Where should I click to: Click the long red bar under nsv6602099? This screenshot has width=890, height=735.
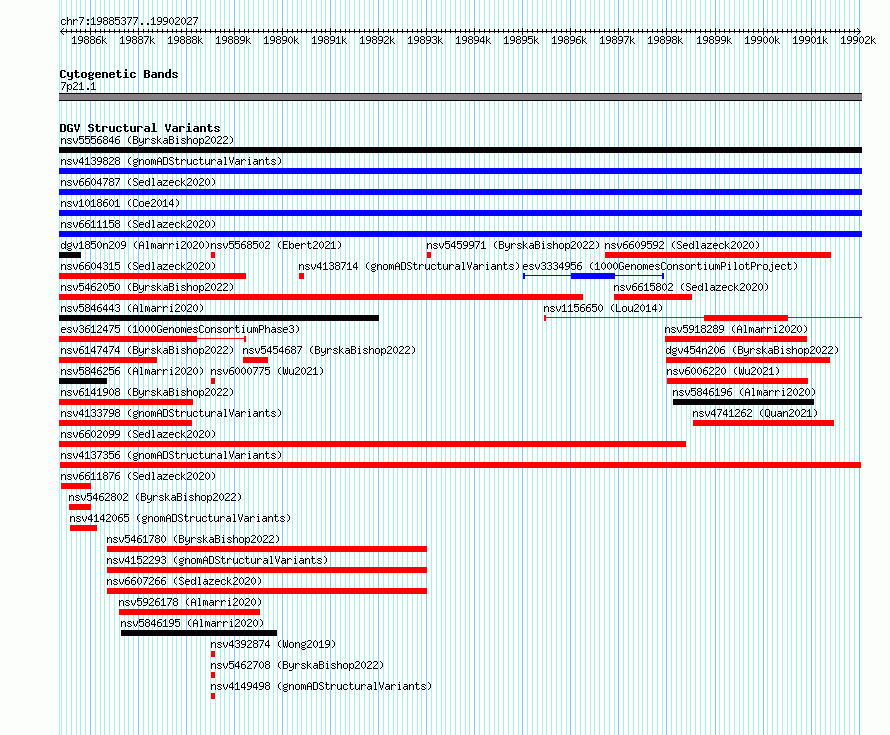coord(372,444)
